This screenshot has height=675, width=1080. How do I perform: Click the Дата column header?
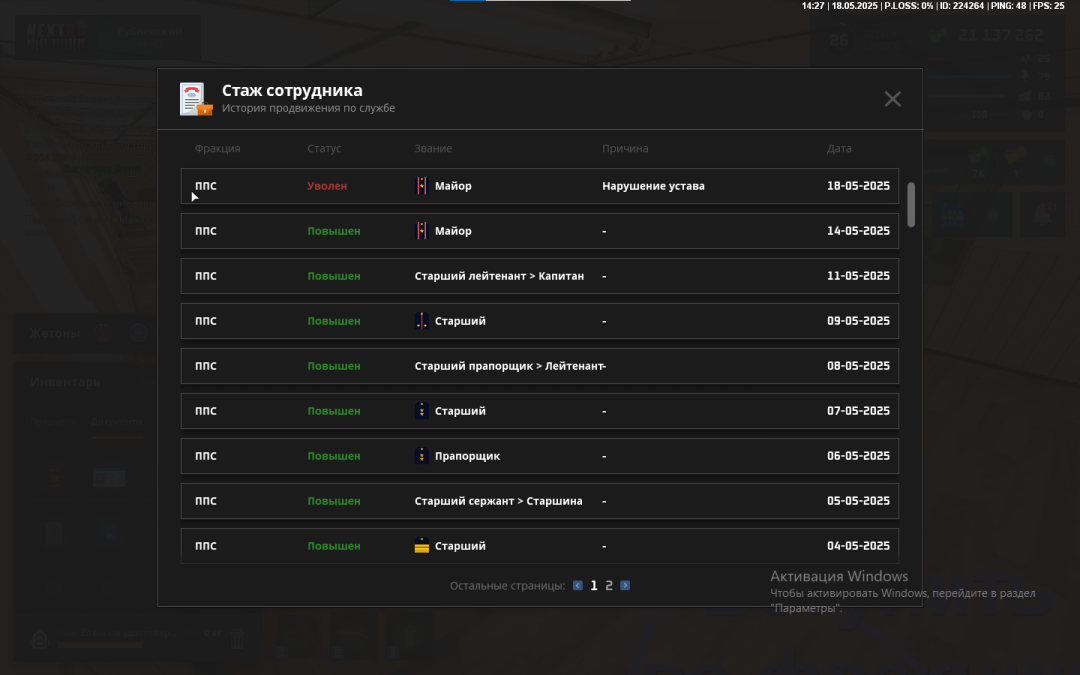pos(839,148)
